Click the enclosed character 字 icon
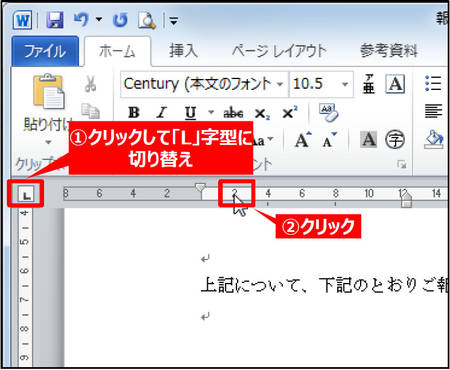This screenshot has height=370, width=450. pos(395,140)
